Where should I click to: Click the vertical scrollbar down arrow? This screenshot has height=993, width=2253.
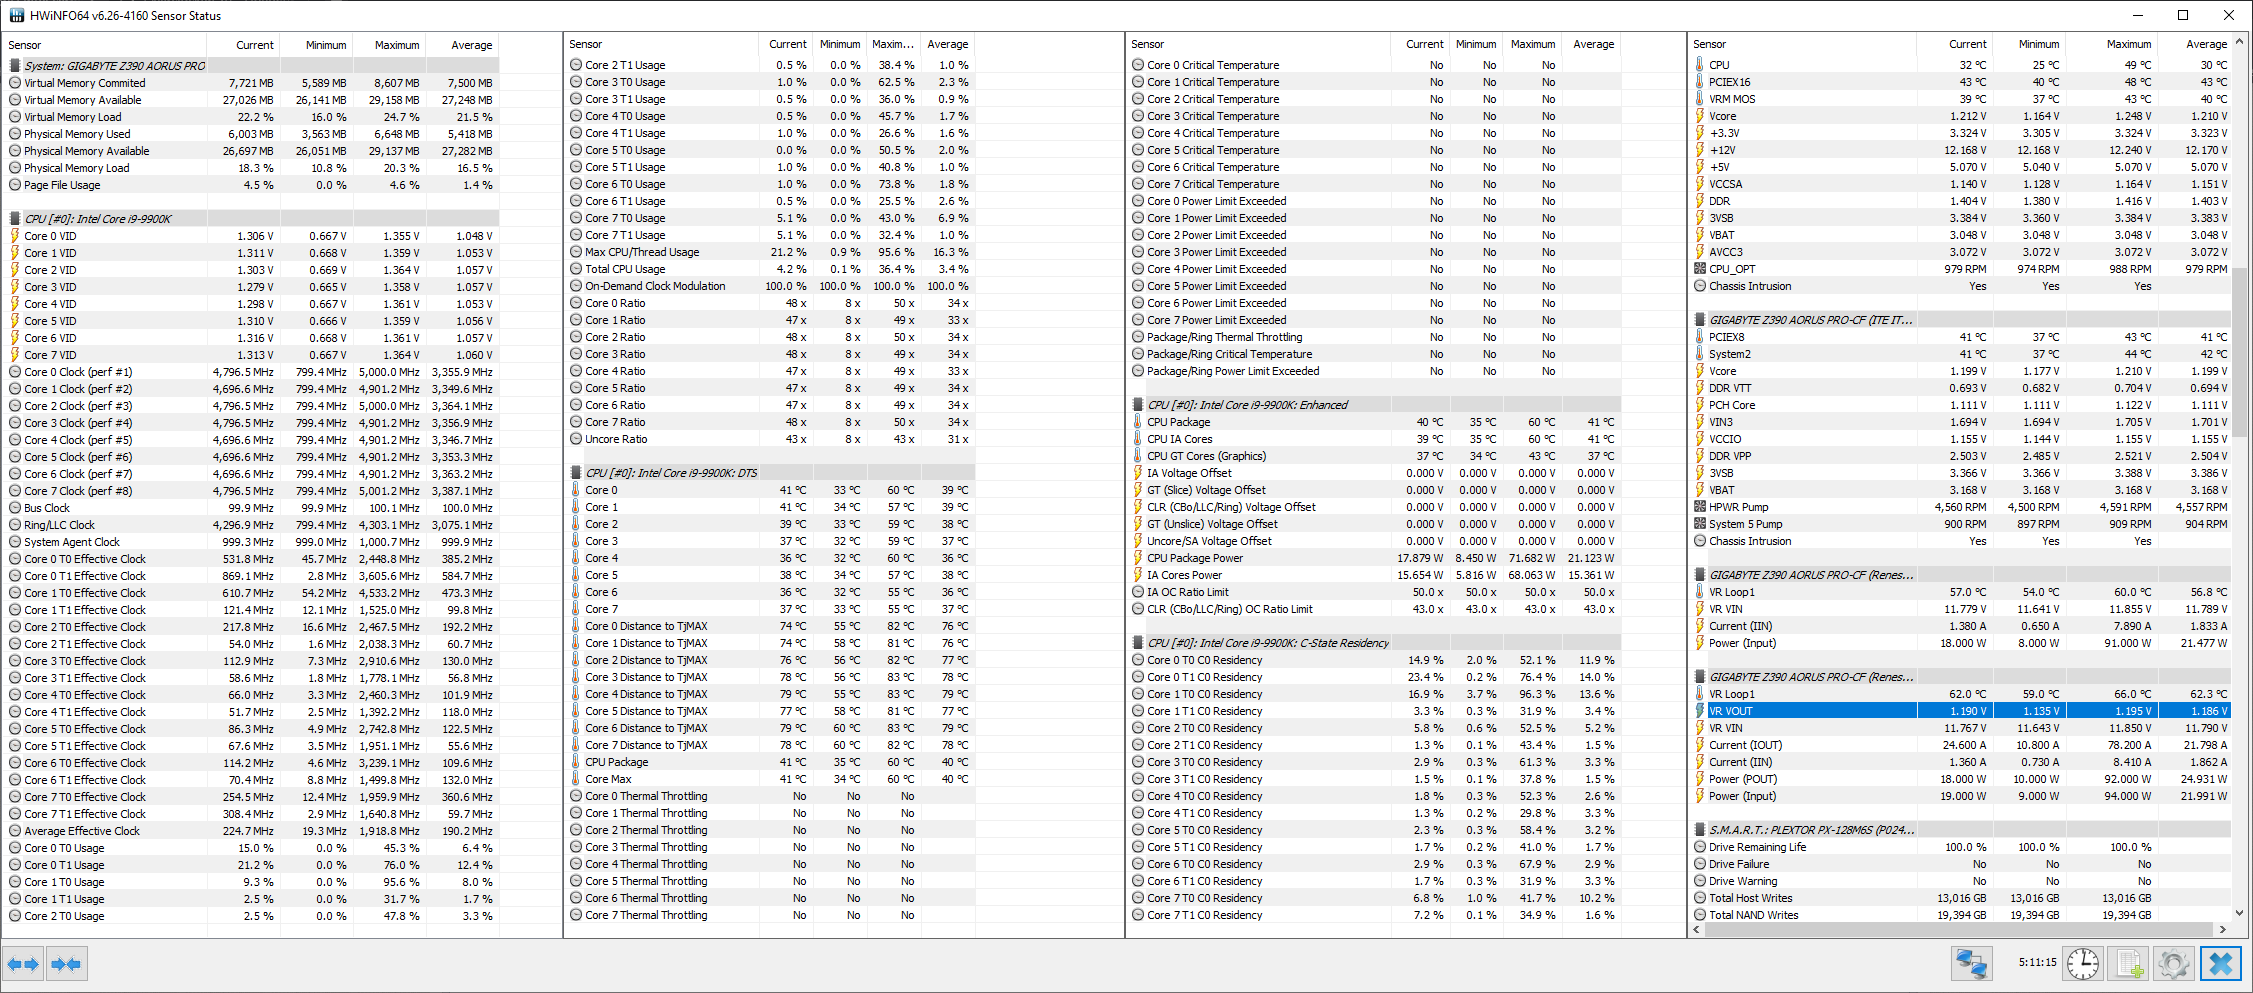(x=2240, y=913)
